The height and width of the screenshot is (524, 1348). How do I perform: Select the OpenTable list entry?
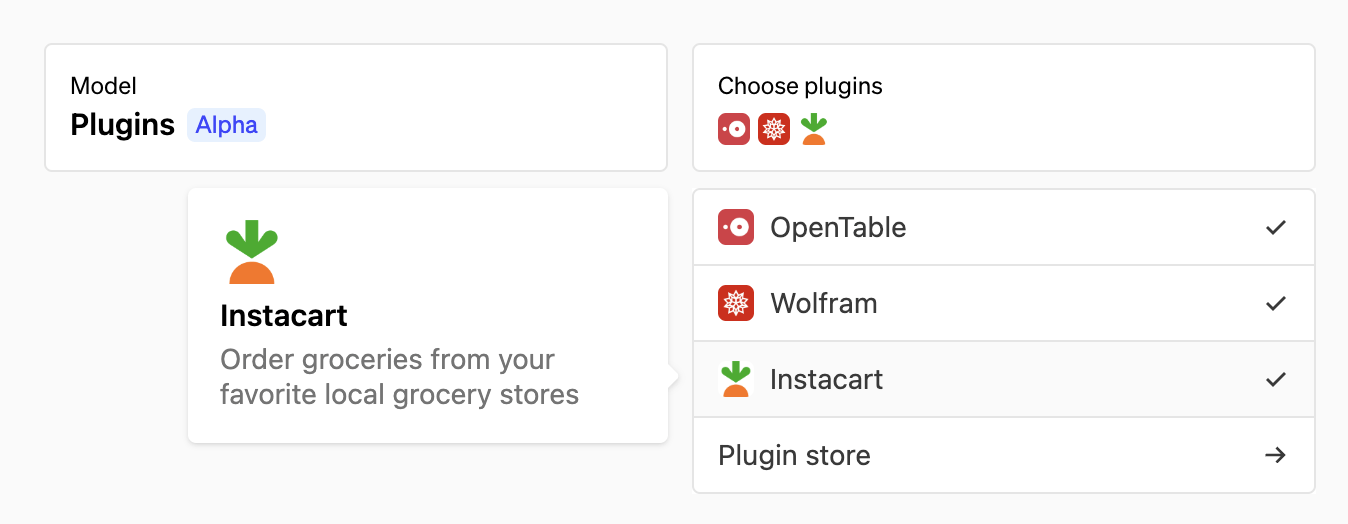(838, 227)
